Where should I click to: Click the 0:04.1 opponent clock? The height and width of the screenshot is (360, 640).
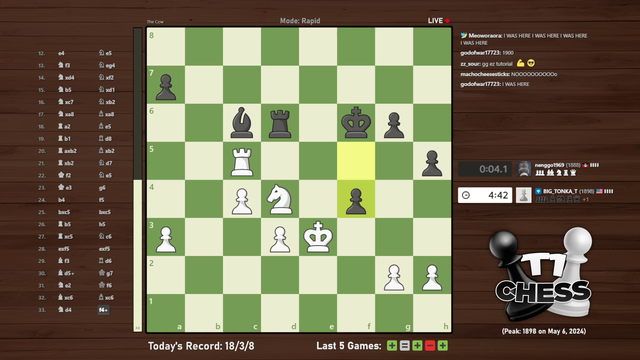[485, 169]
